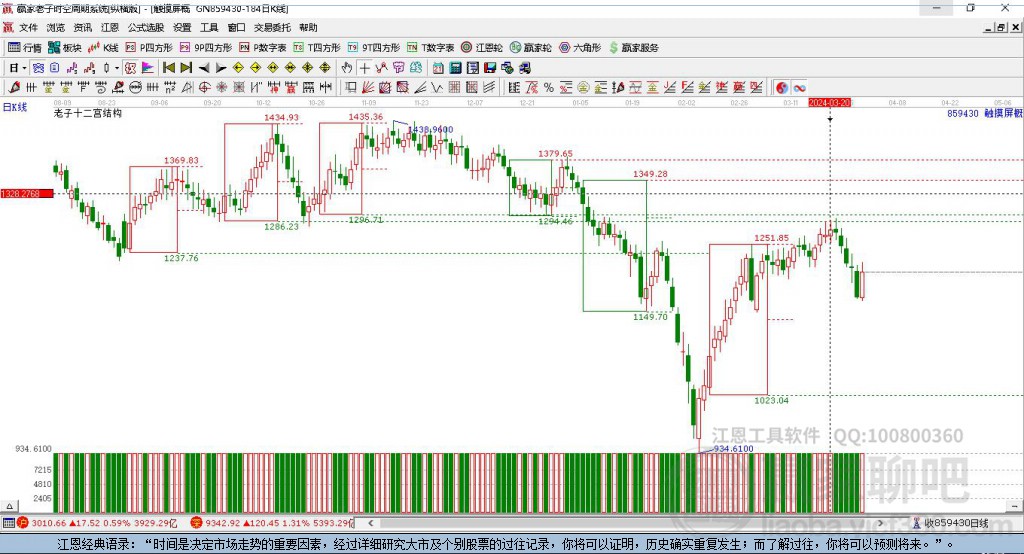Click the 1438.9600 high price label

pyautogui.click(x=430, y=129)
